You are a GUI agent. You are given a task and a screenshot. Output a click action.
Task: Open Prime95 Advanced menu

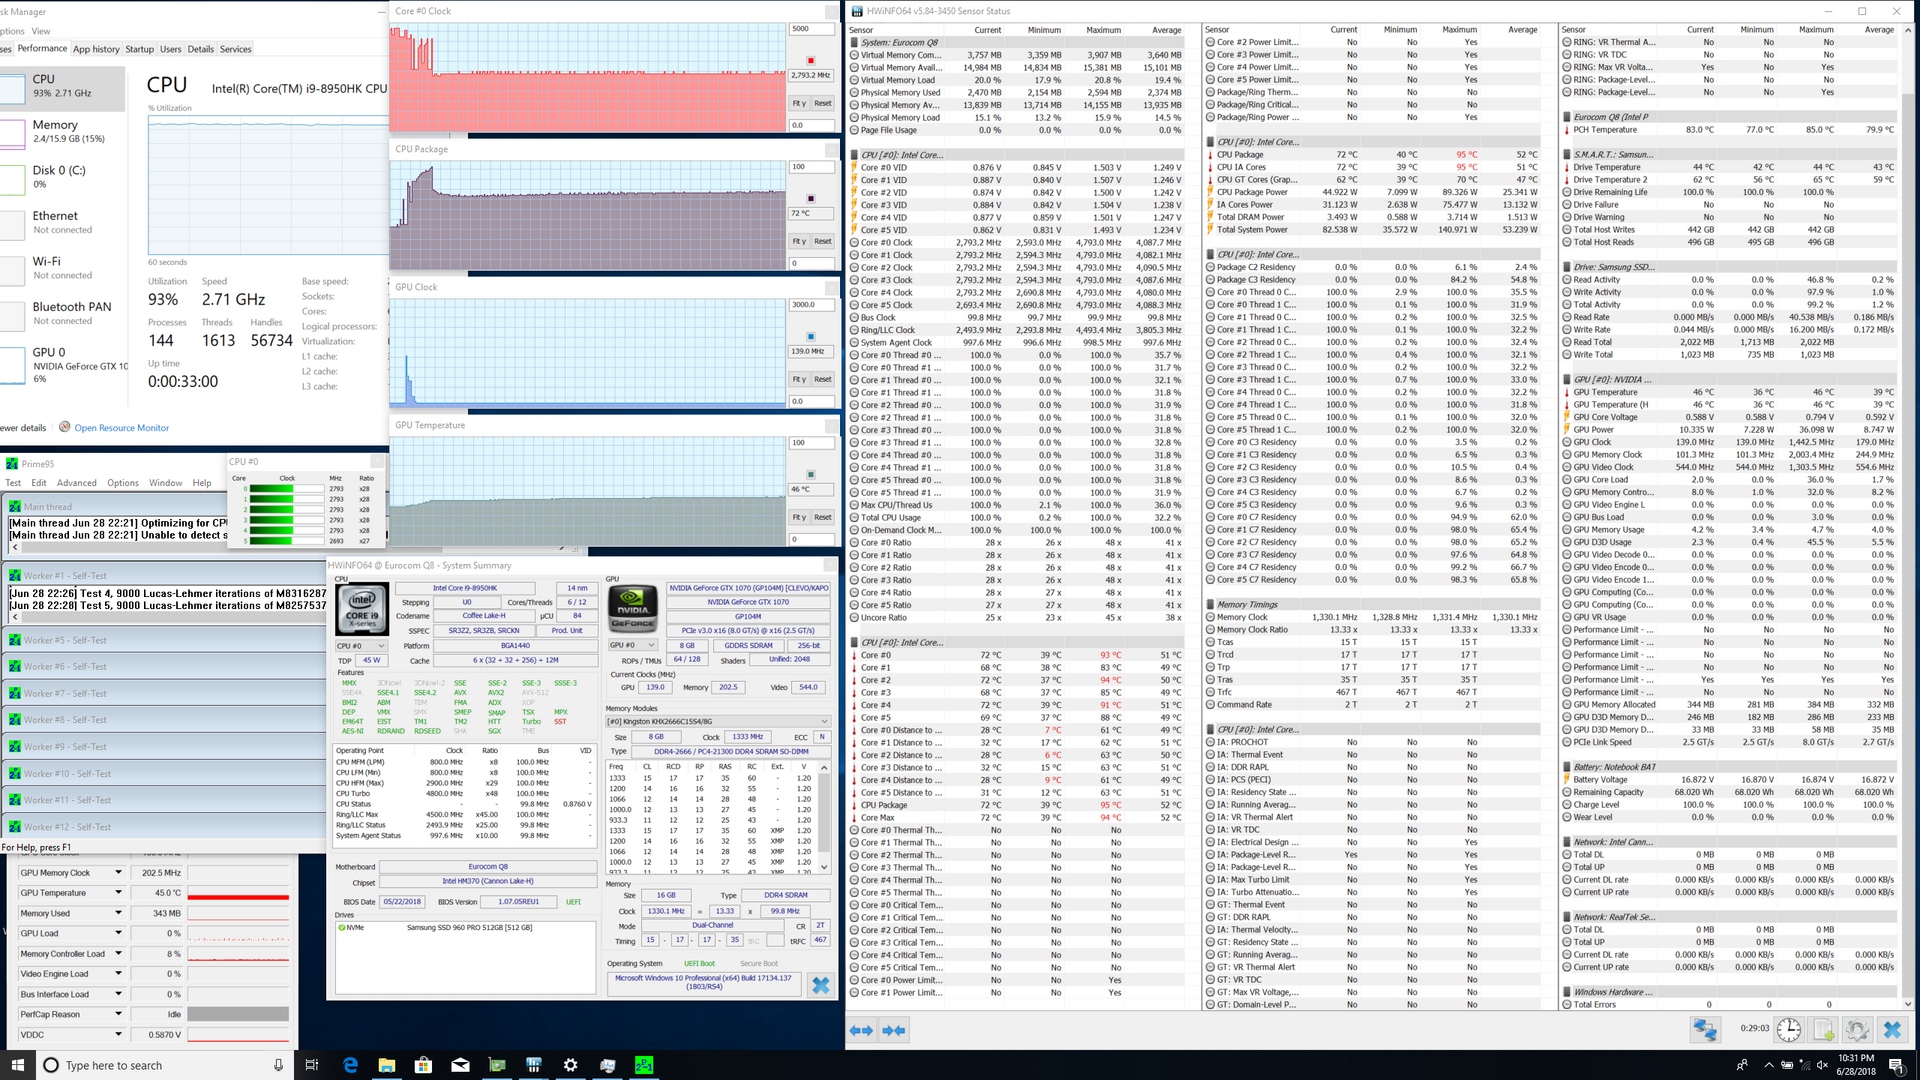[x=76, y=482]
